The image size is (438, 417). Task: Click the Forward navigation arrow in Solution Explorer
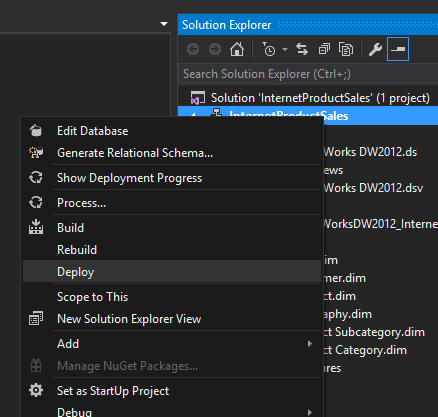point(215,49)
